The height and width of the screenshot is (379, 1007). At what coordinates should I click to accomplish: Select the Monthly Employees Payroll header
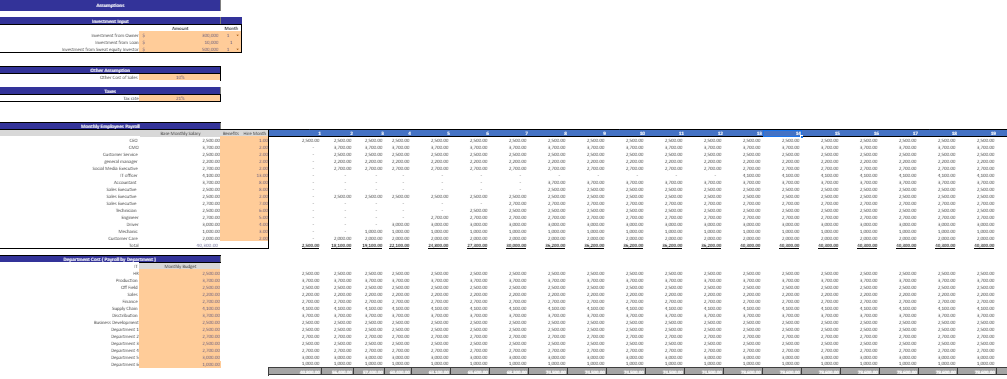110,126
